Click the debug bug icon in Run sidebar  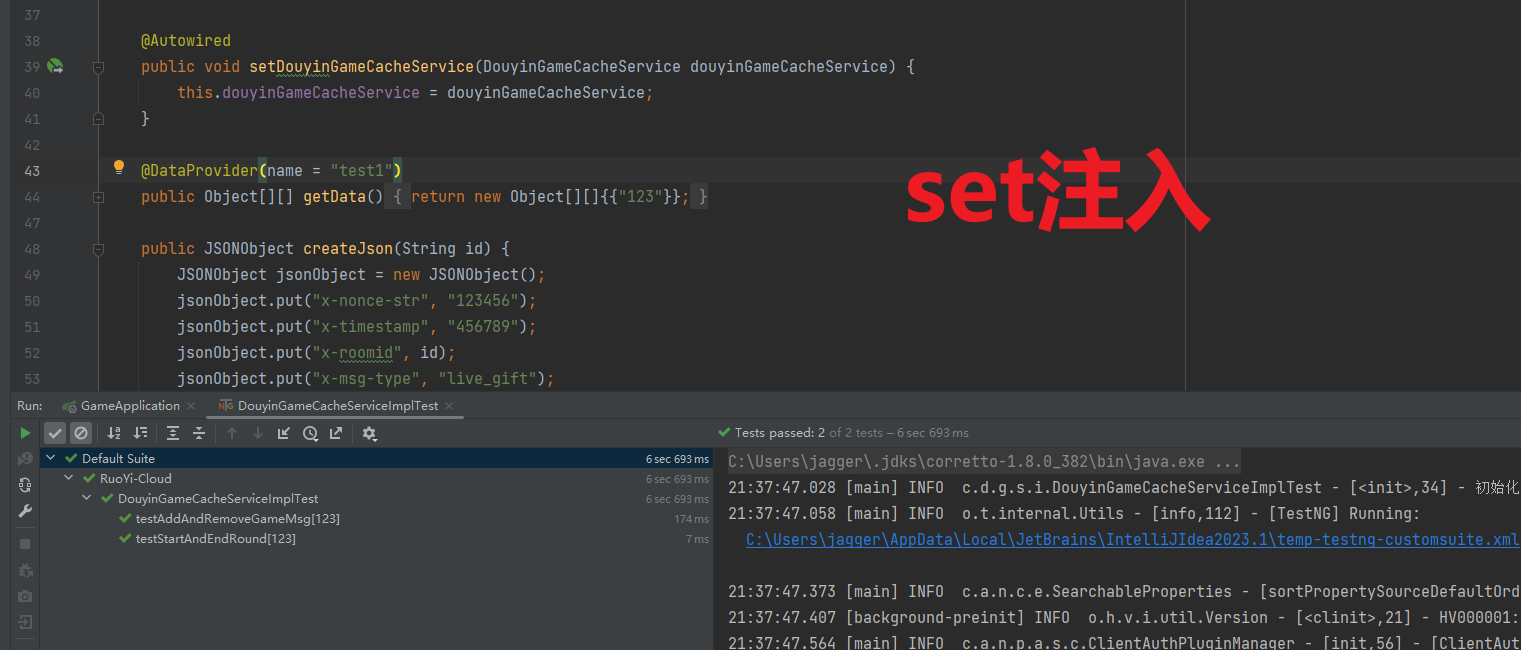coord(26,570)
